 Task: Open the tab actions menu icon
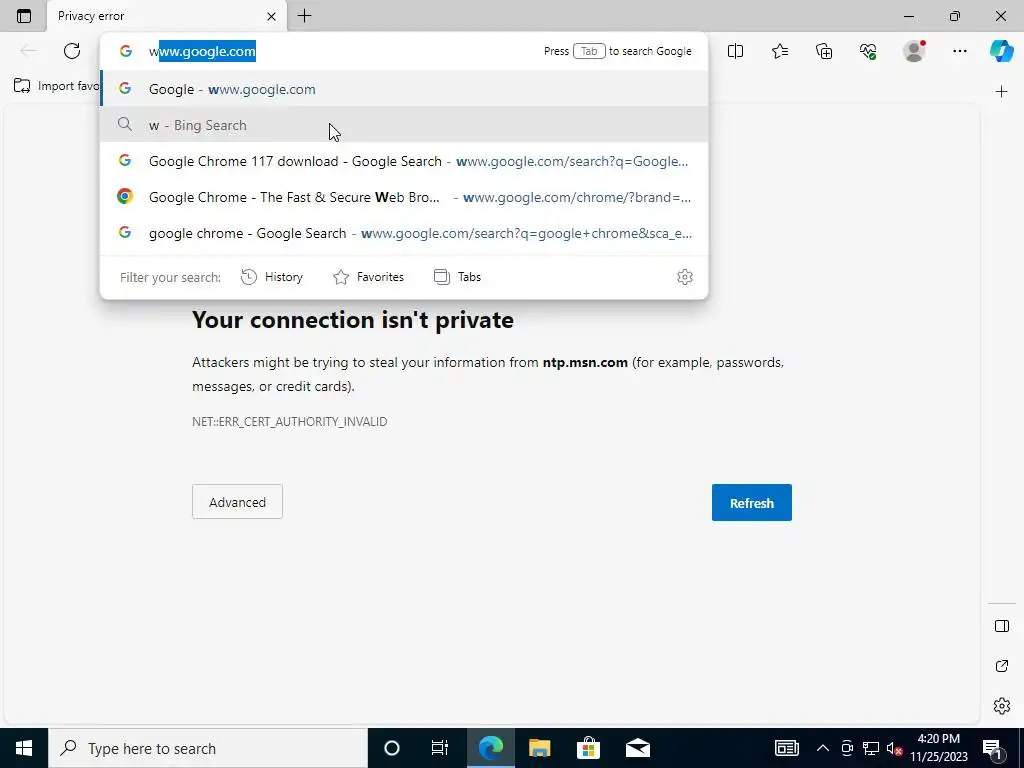click(24, 16)
